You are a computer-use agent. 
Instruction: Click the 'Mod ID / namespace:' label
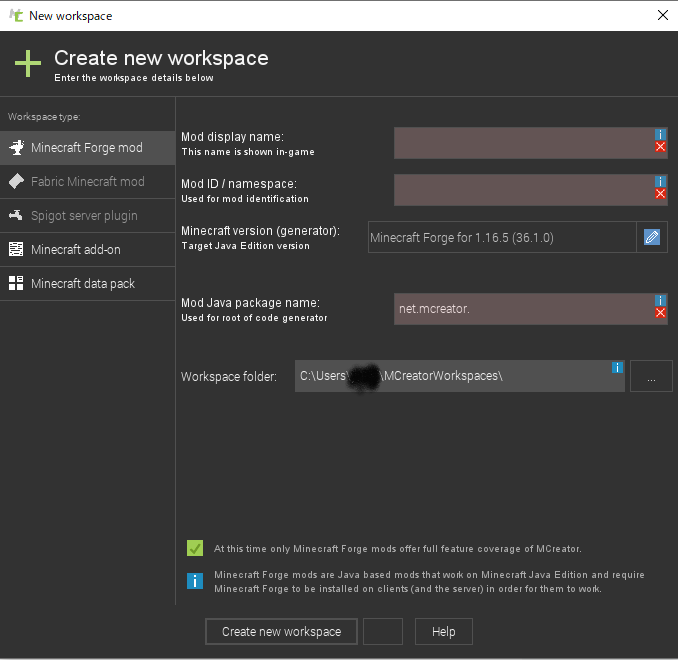pos(239,184)
